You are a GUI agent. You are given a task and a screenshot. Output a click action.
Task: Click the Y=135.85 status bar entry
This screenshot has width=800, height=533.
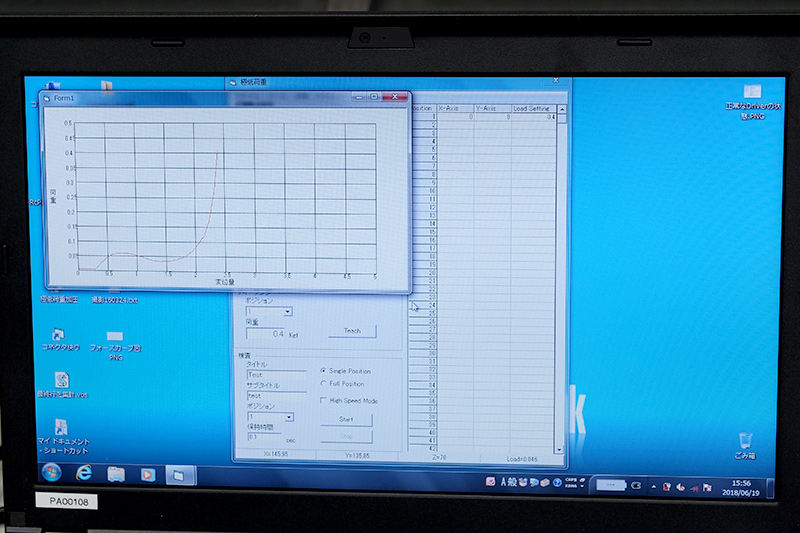click(x=357, y=455)
